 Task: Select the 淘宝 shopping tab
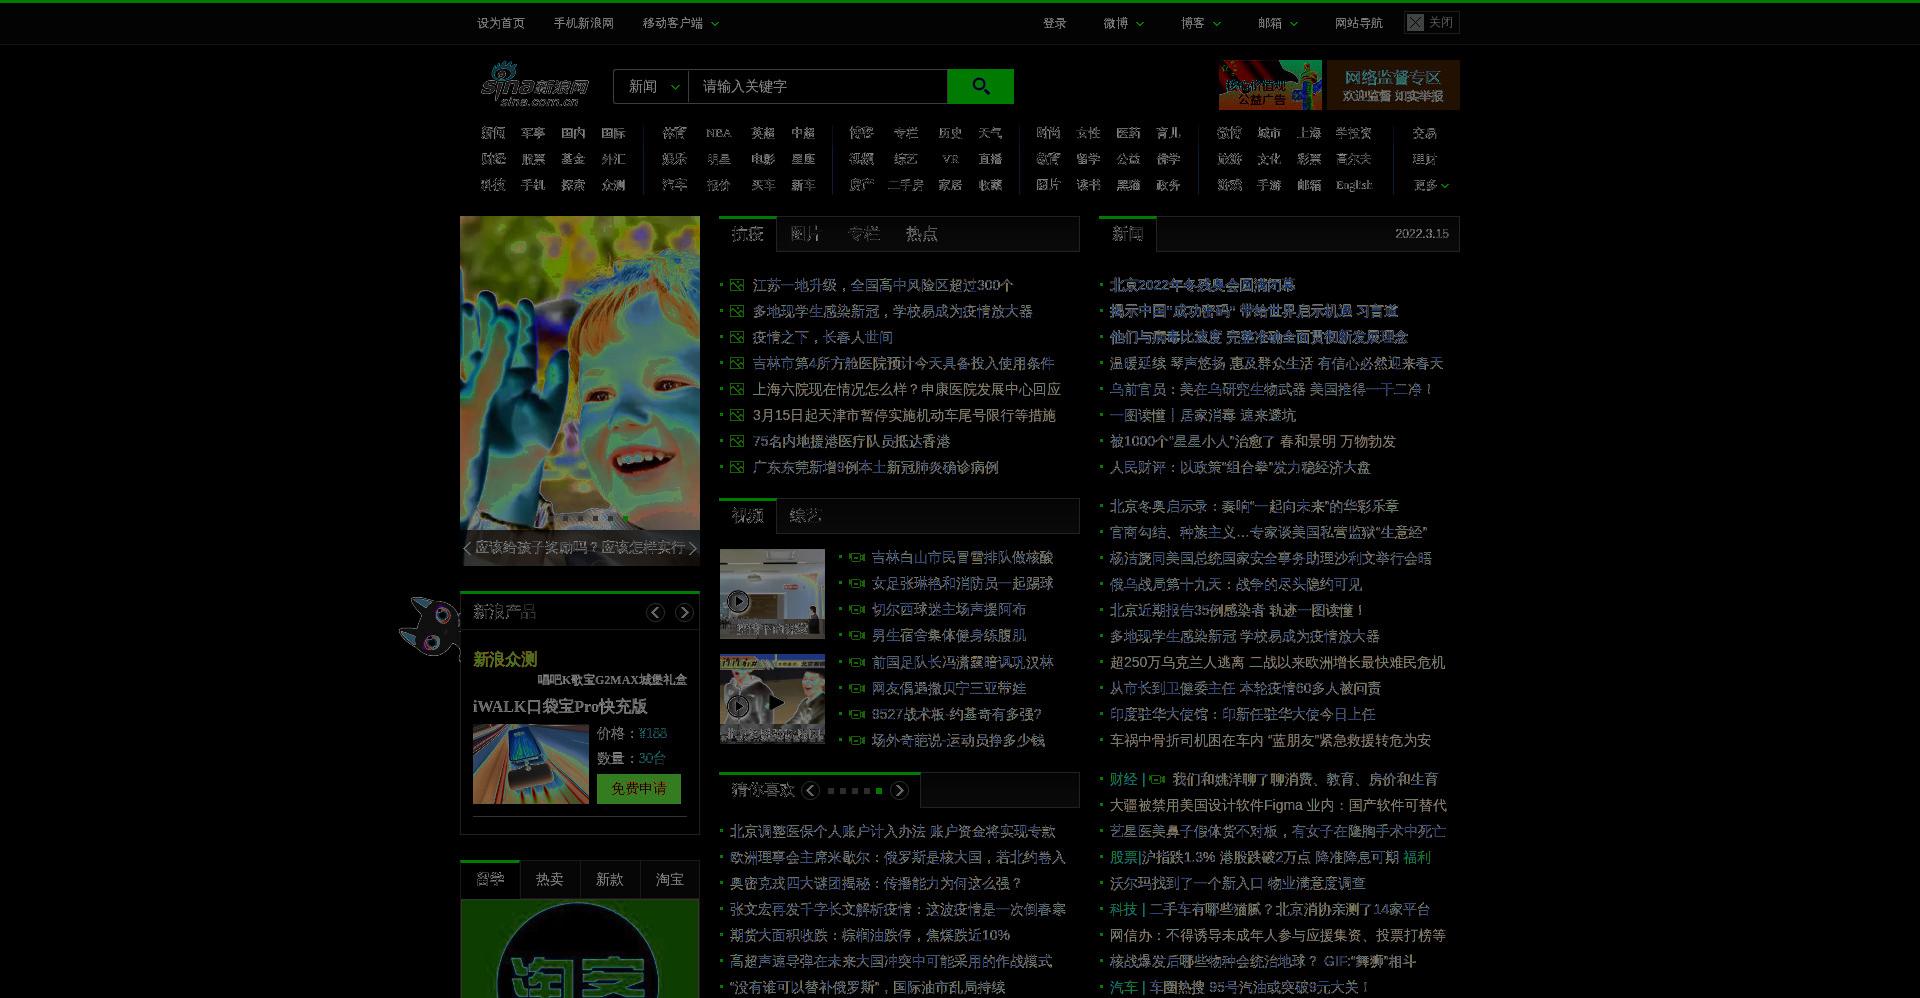[x=669, y=879]
